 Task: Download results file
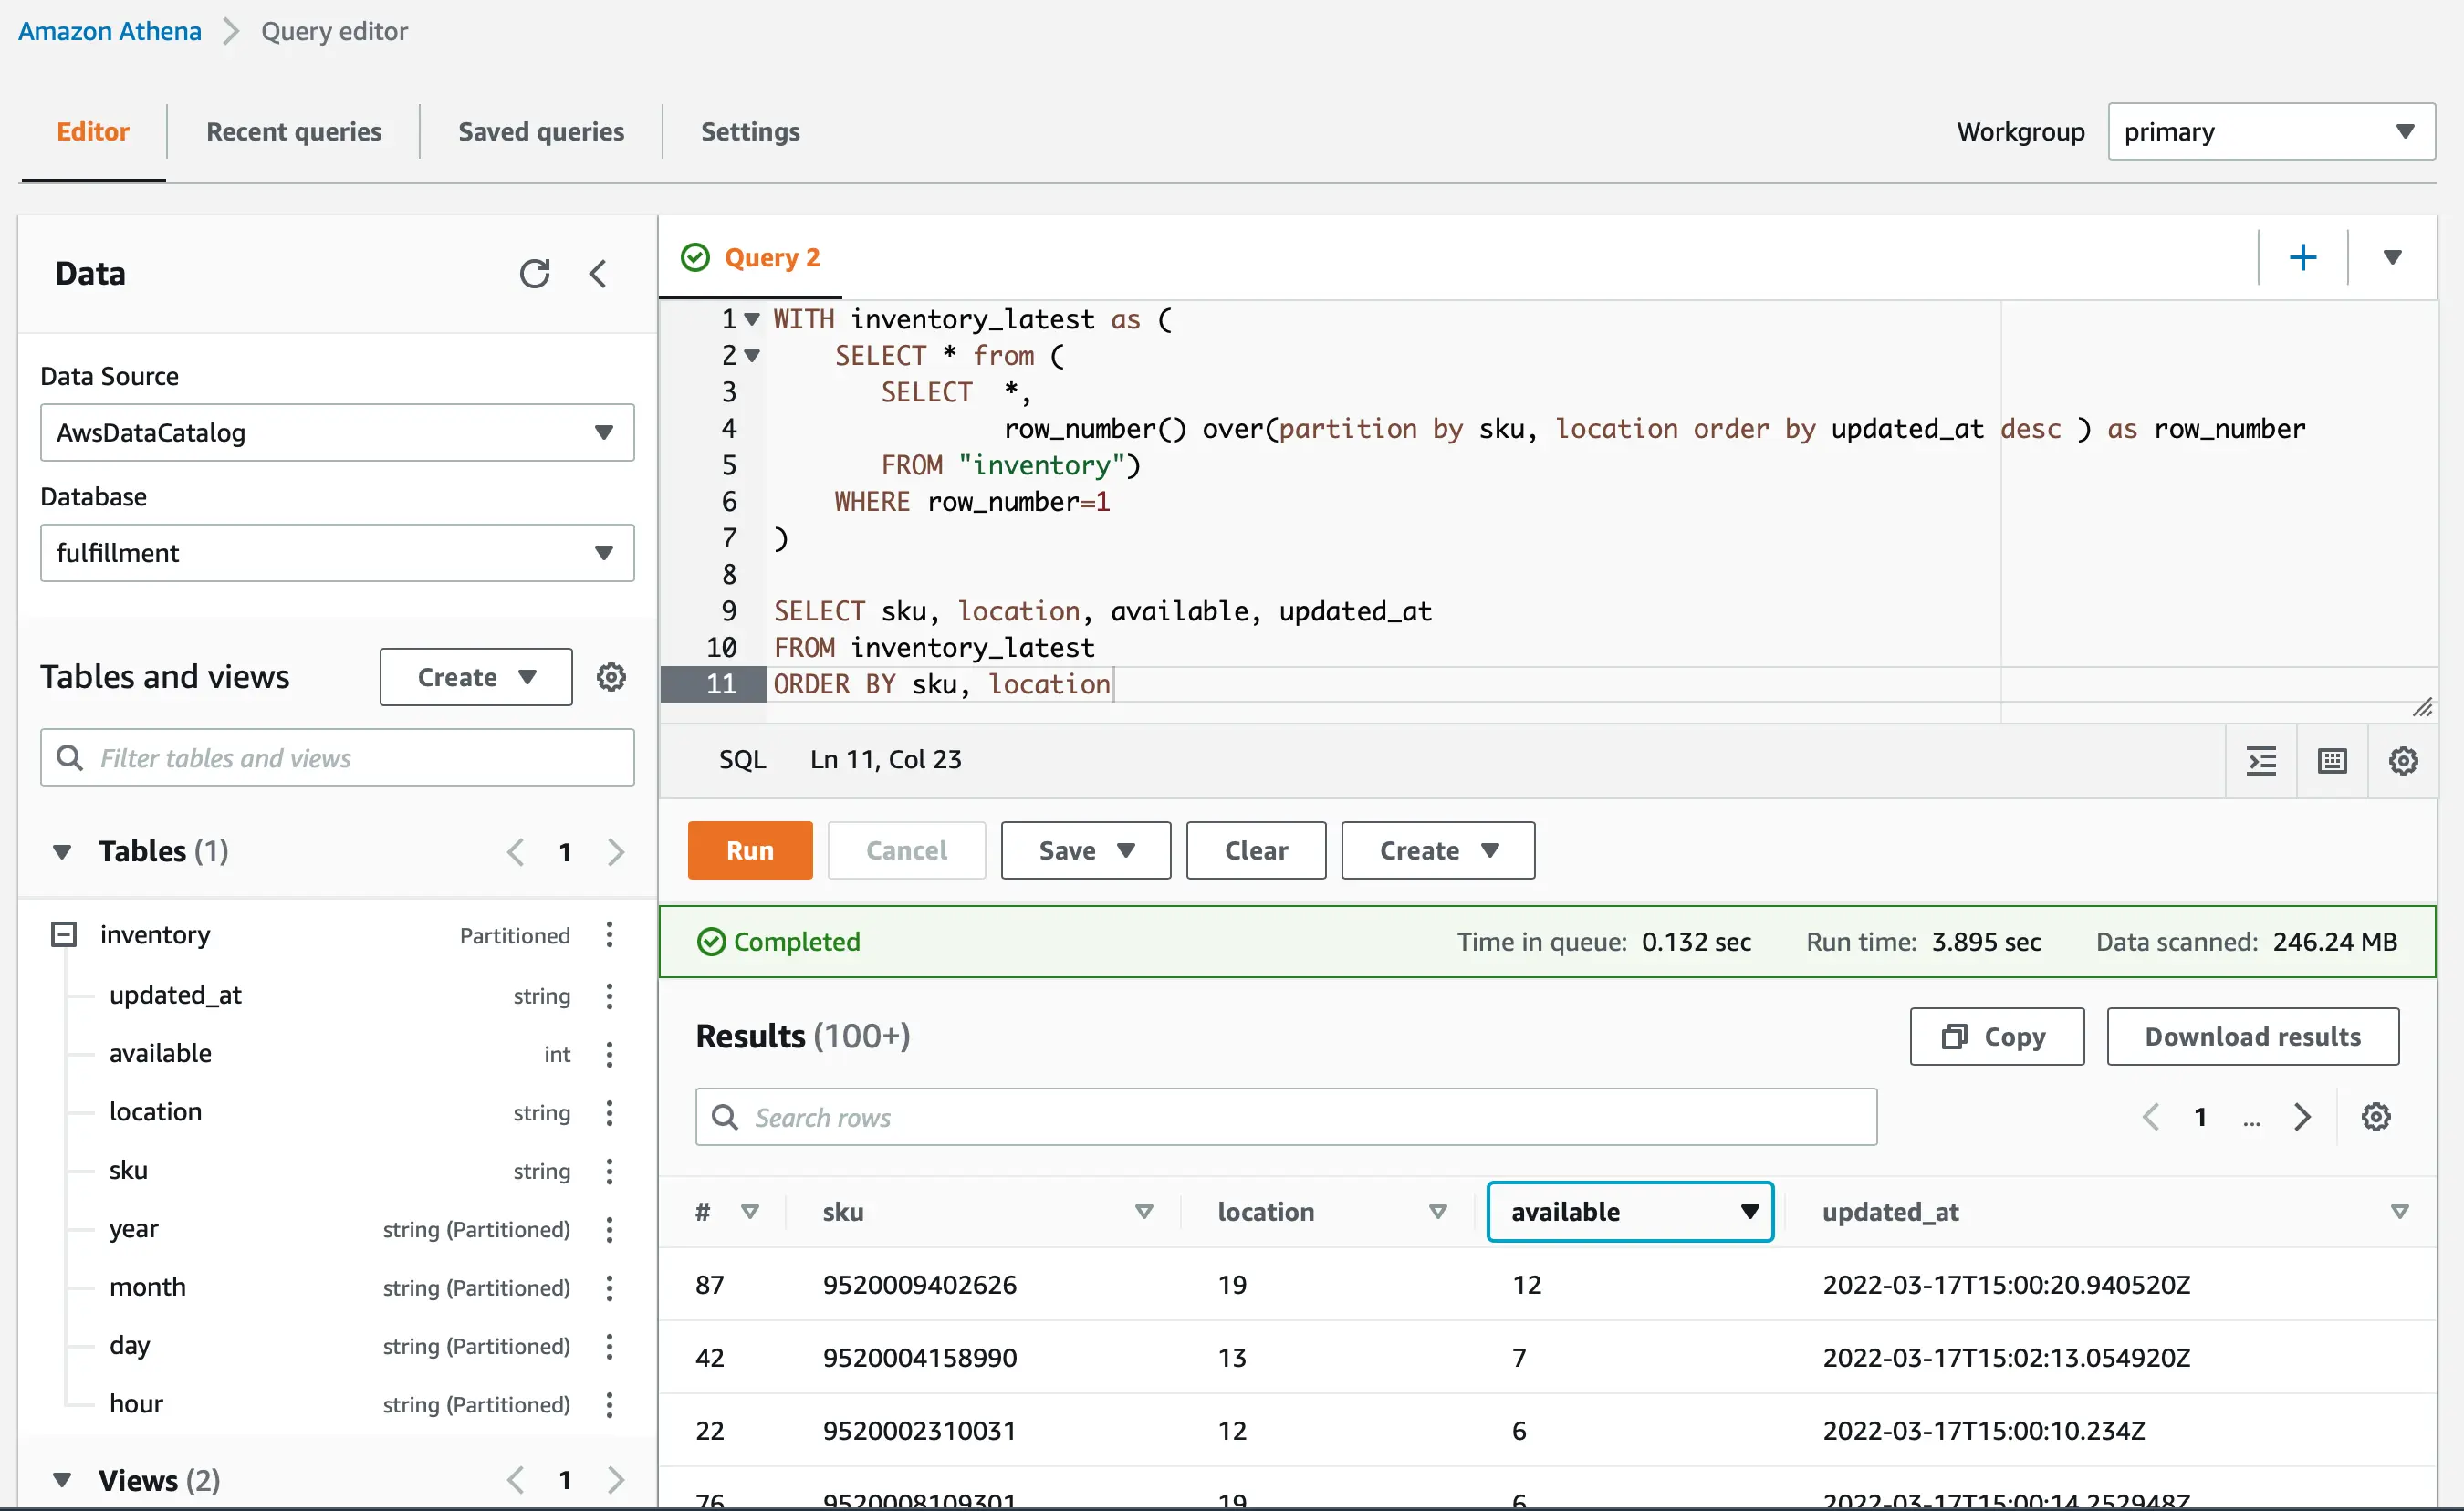2253,1036
